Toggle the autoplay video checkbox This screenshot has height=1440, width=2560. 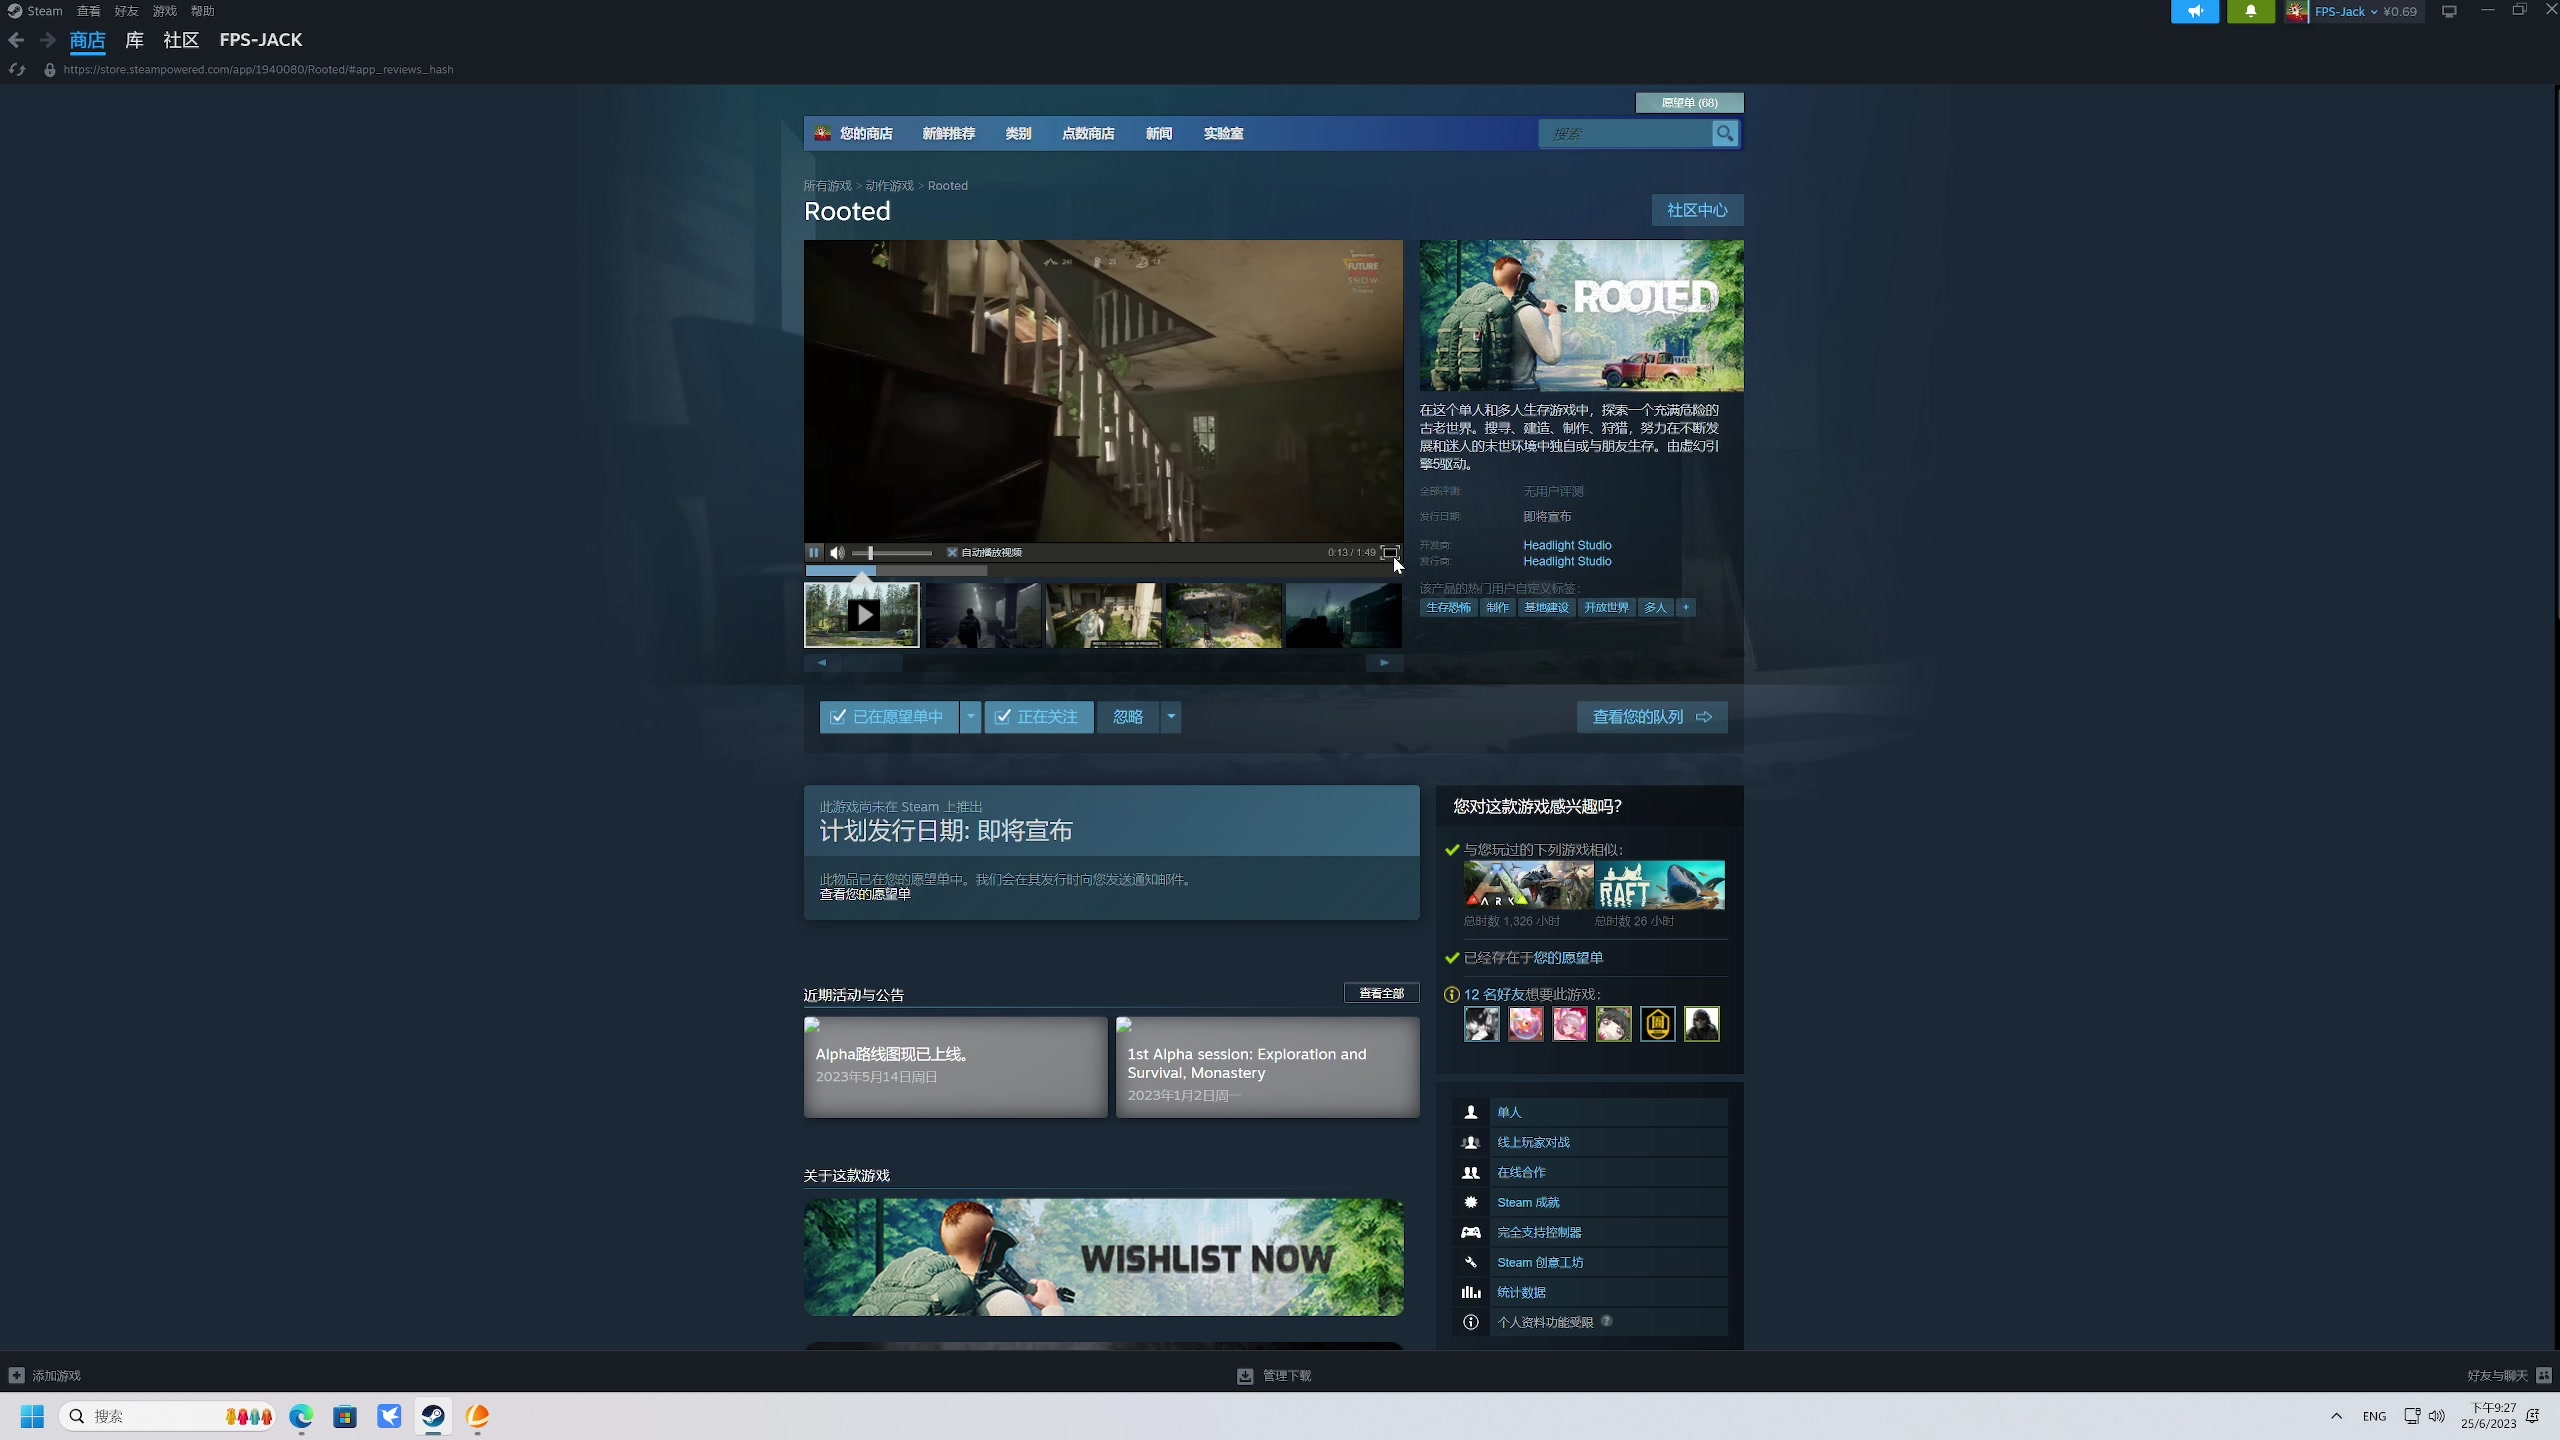click(x=952, y=552)
